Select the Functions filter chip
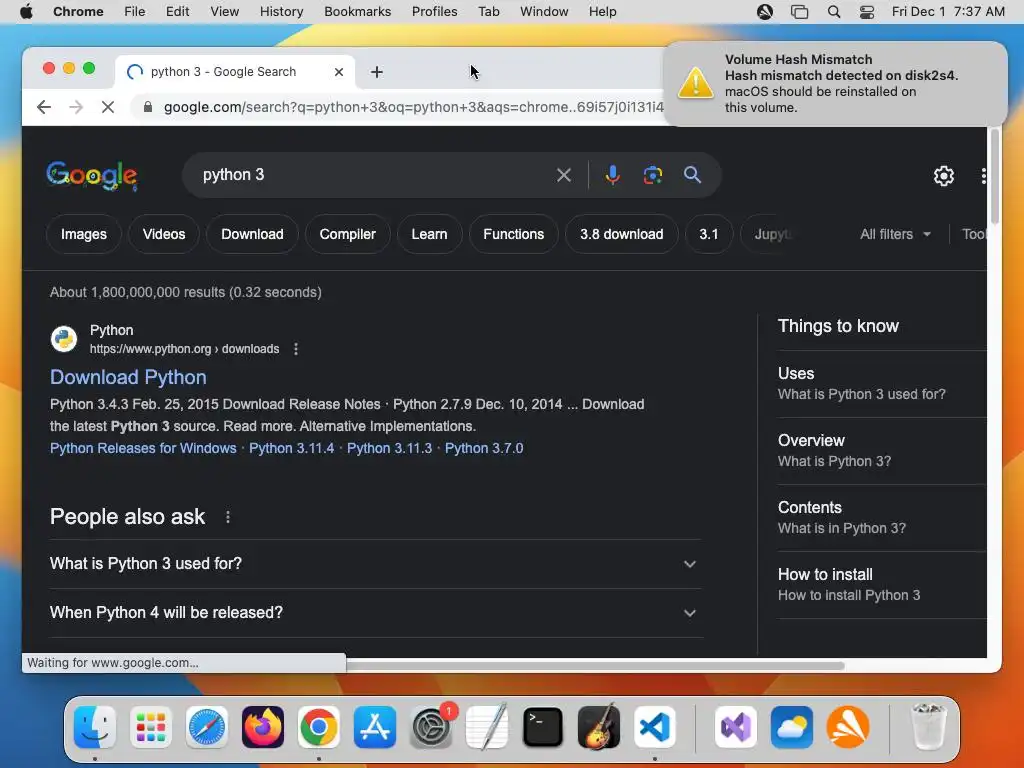Viewport: 1024px width, 768px height. [x=513, y=234]
